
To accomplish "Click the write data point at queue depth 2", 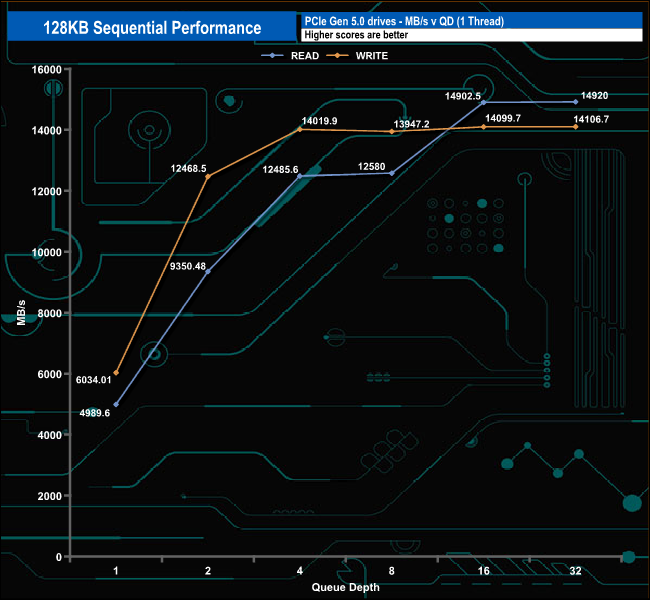I will tap(208, 177).
